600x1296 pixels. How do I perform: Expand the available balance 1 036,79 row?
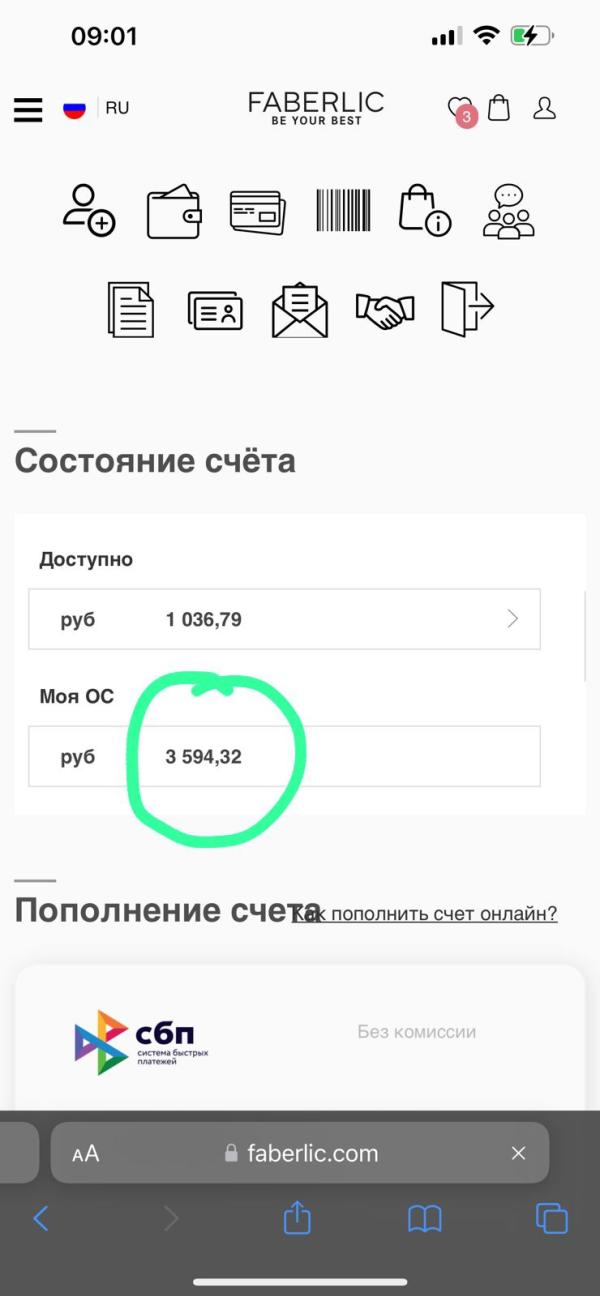[285, 619]
